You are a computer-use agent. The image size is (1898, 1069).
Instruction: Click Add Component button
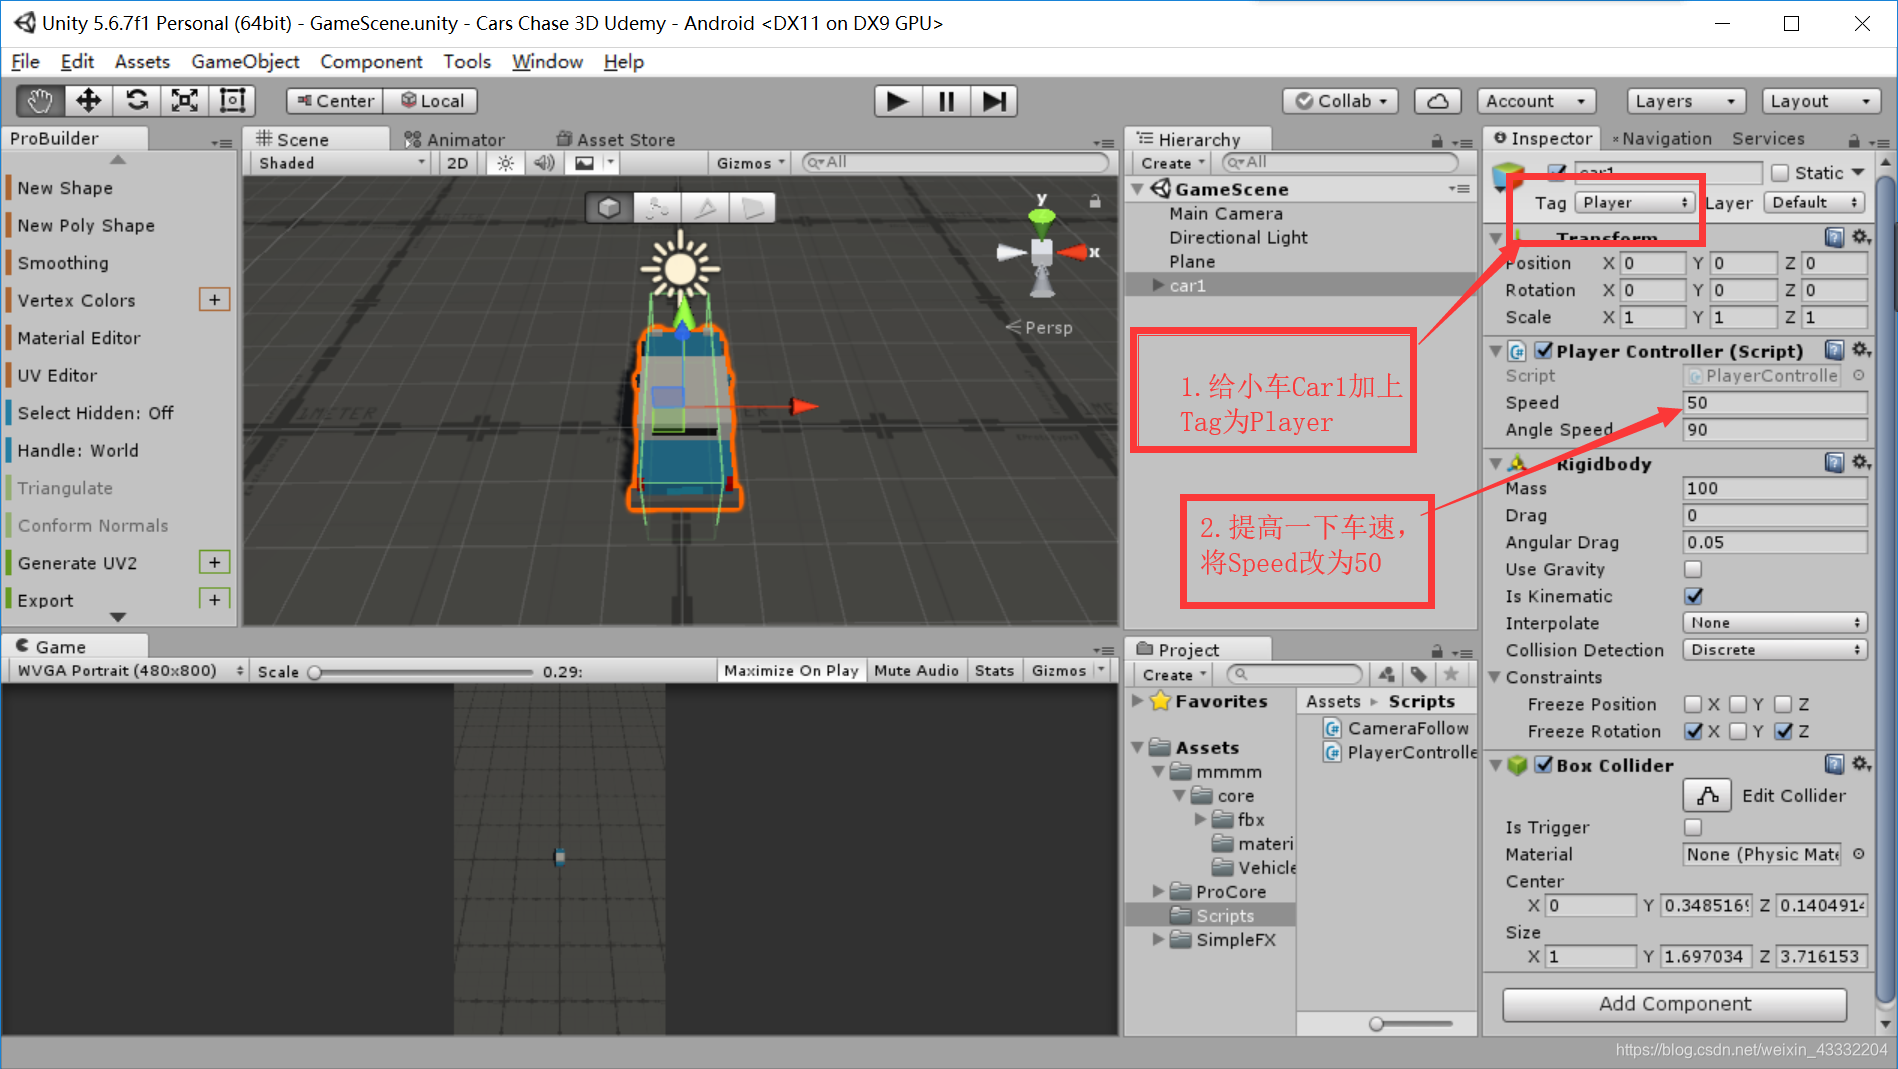point(1675,1004)
